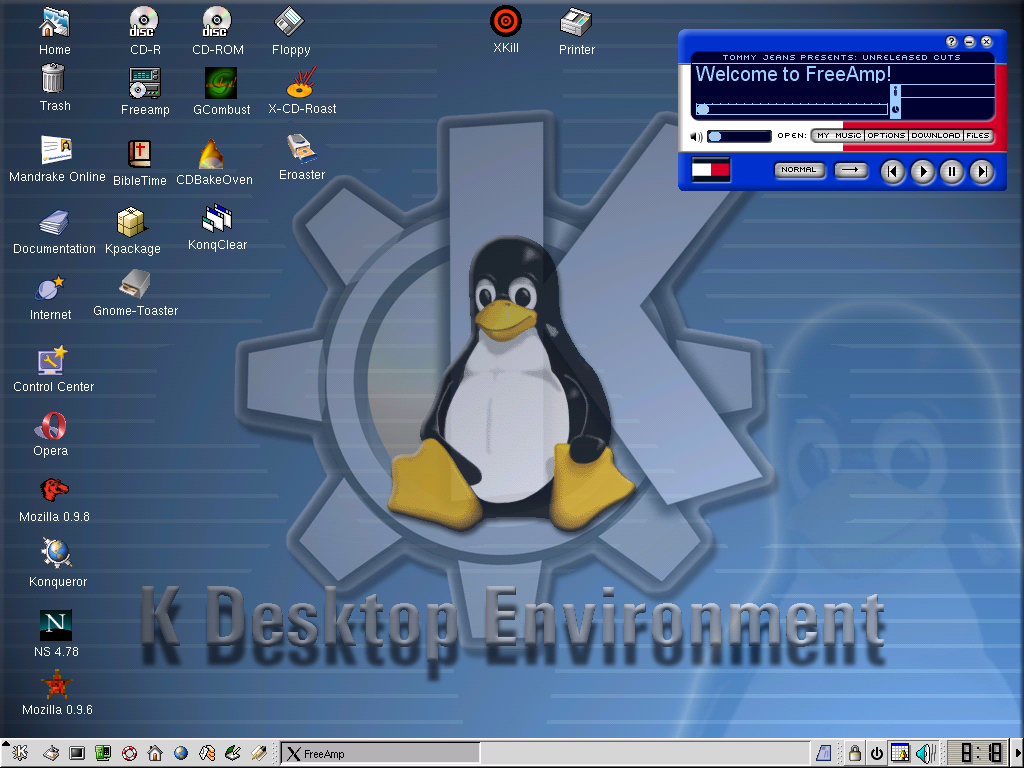Collapse the panel using the right-edge arrow
The height and width of the screenshot is (768, 1024).
click(1016, 753)
